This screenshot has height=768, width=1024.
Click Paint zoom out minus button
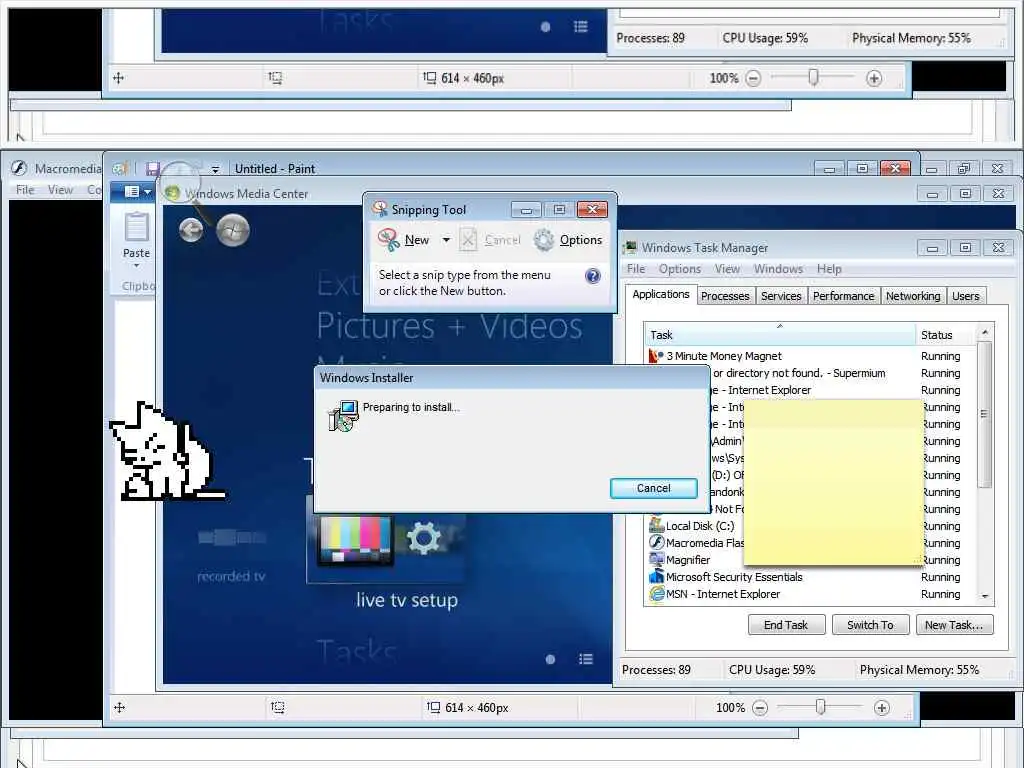tap(760, 708)
